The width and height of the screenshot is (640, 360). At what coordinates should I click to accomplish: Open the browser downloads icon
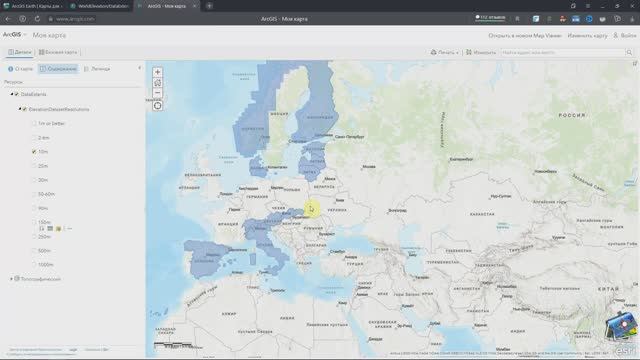click(x=632, y=19)
